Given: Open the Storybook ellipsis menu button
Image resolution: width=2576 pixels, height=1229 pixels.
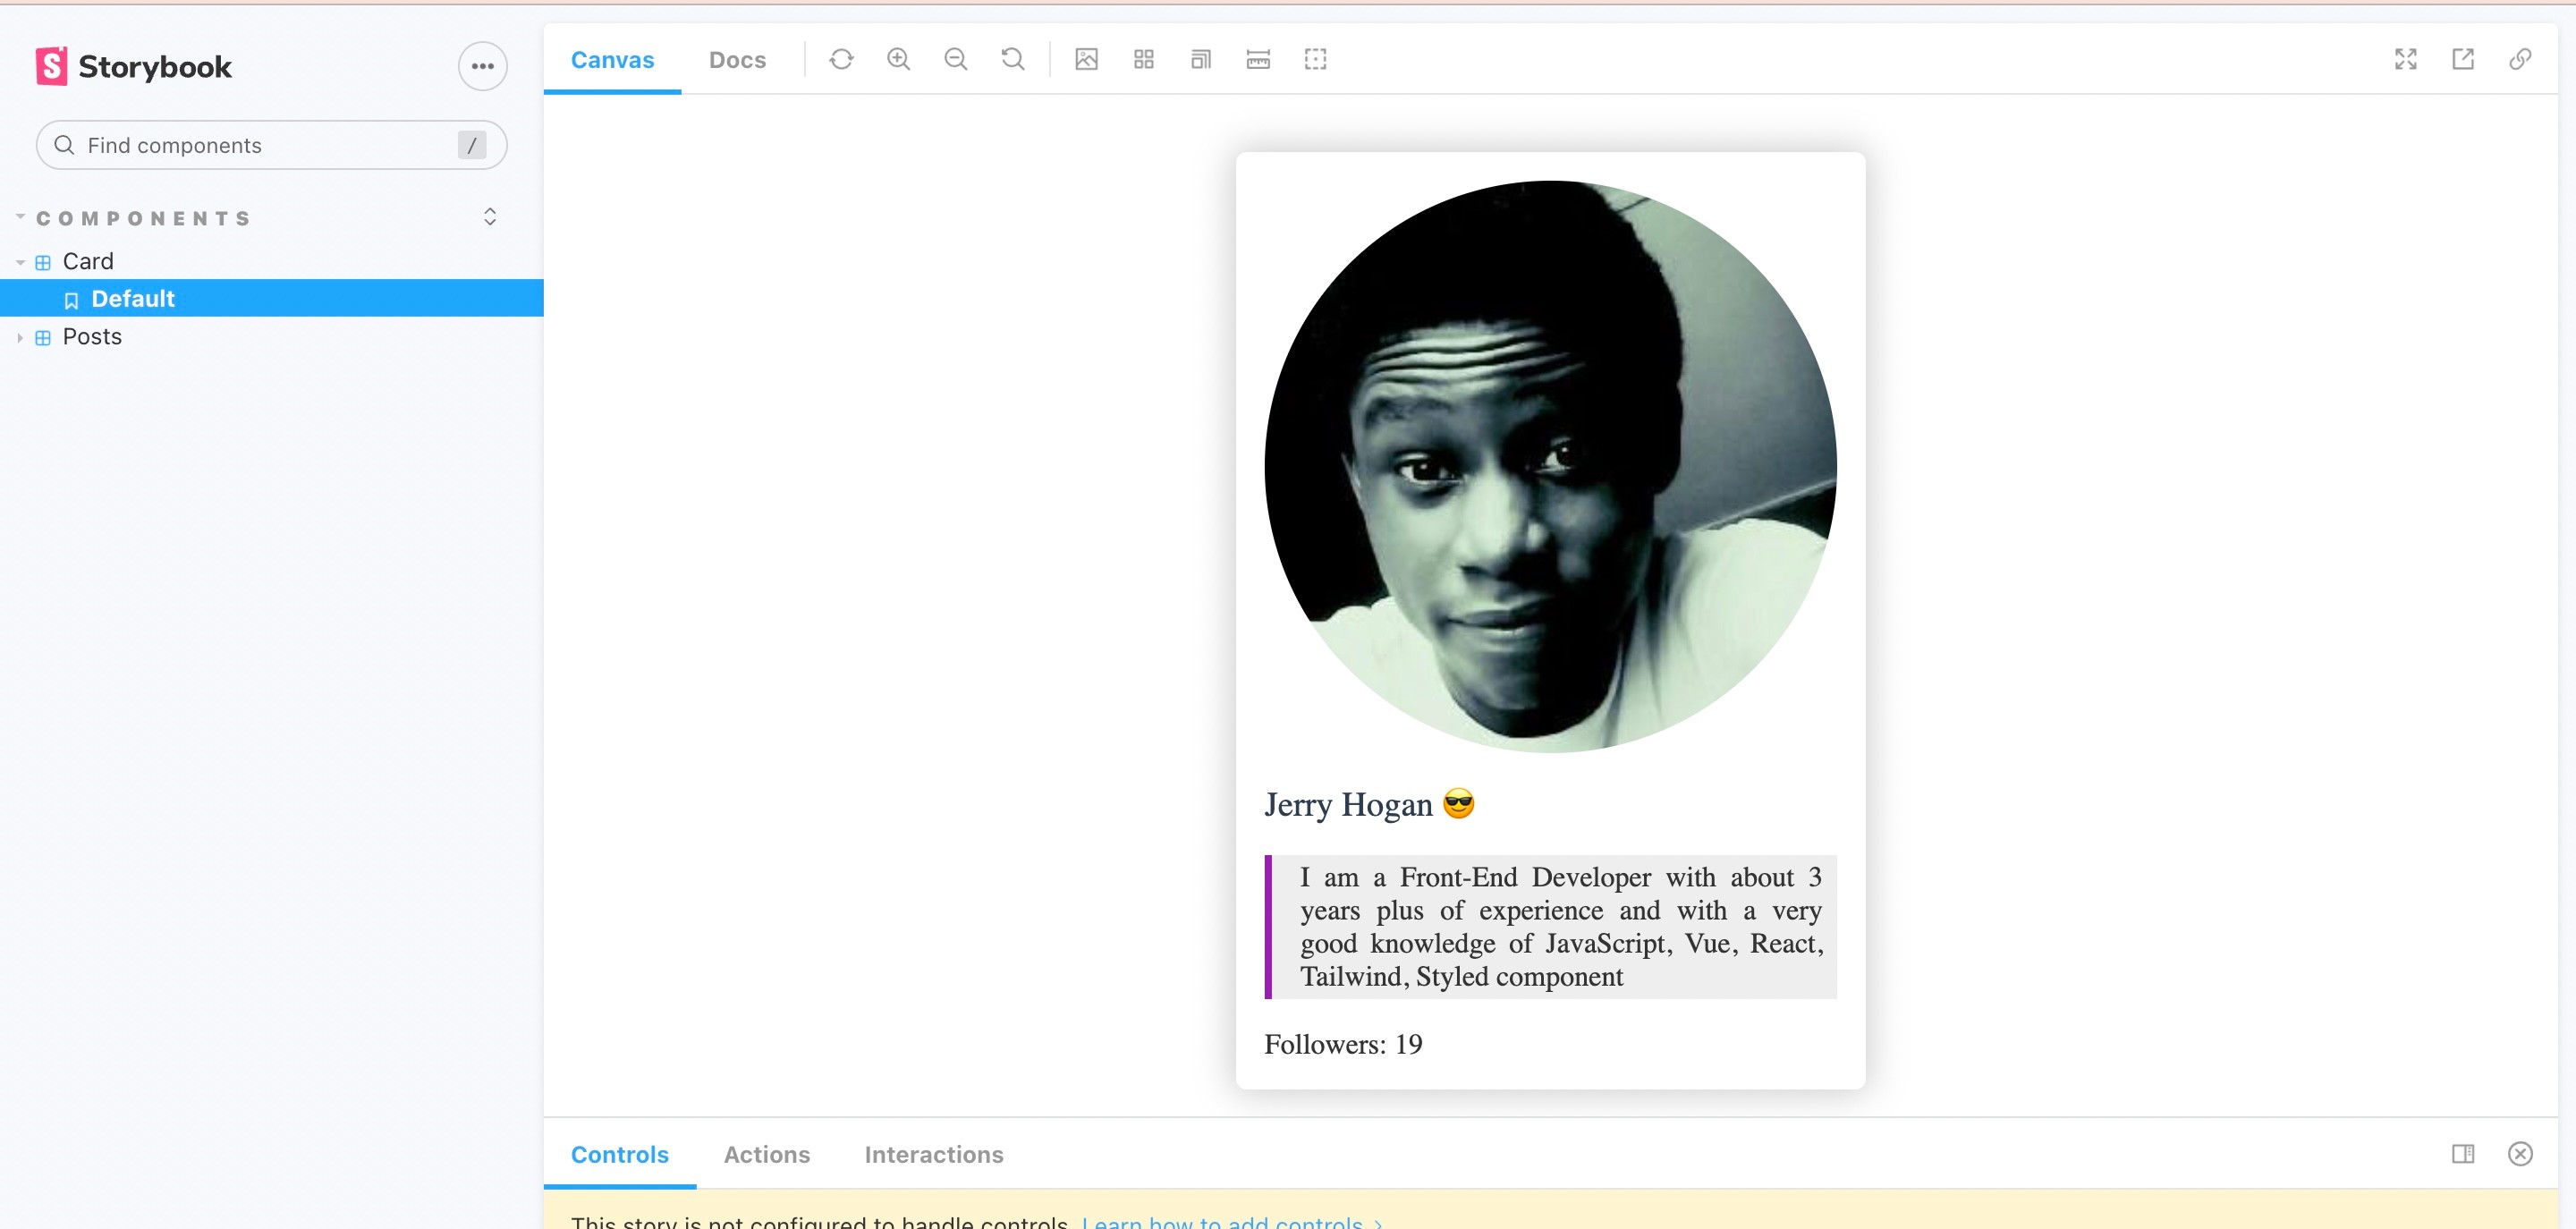Looking at the screenshot, I should (482, 66).
